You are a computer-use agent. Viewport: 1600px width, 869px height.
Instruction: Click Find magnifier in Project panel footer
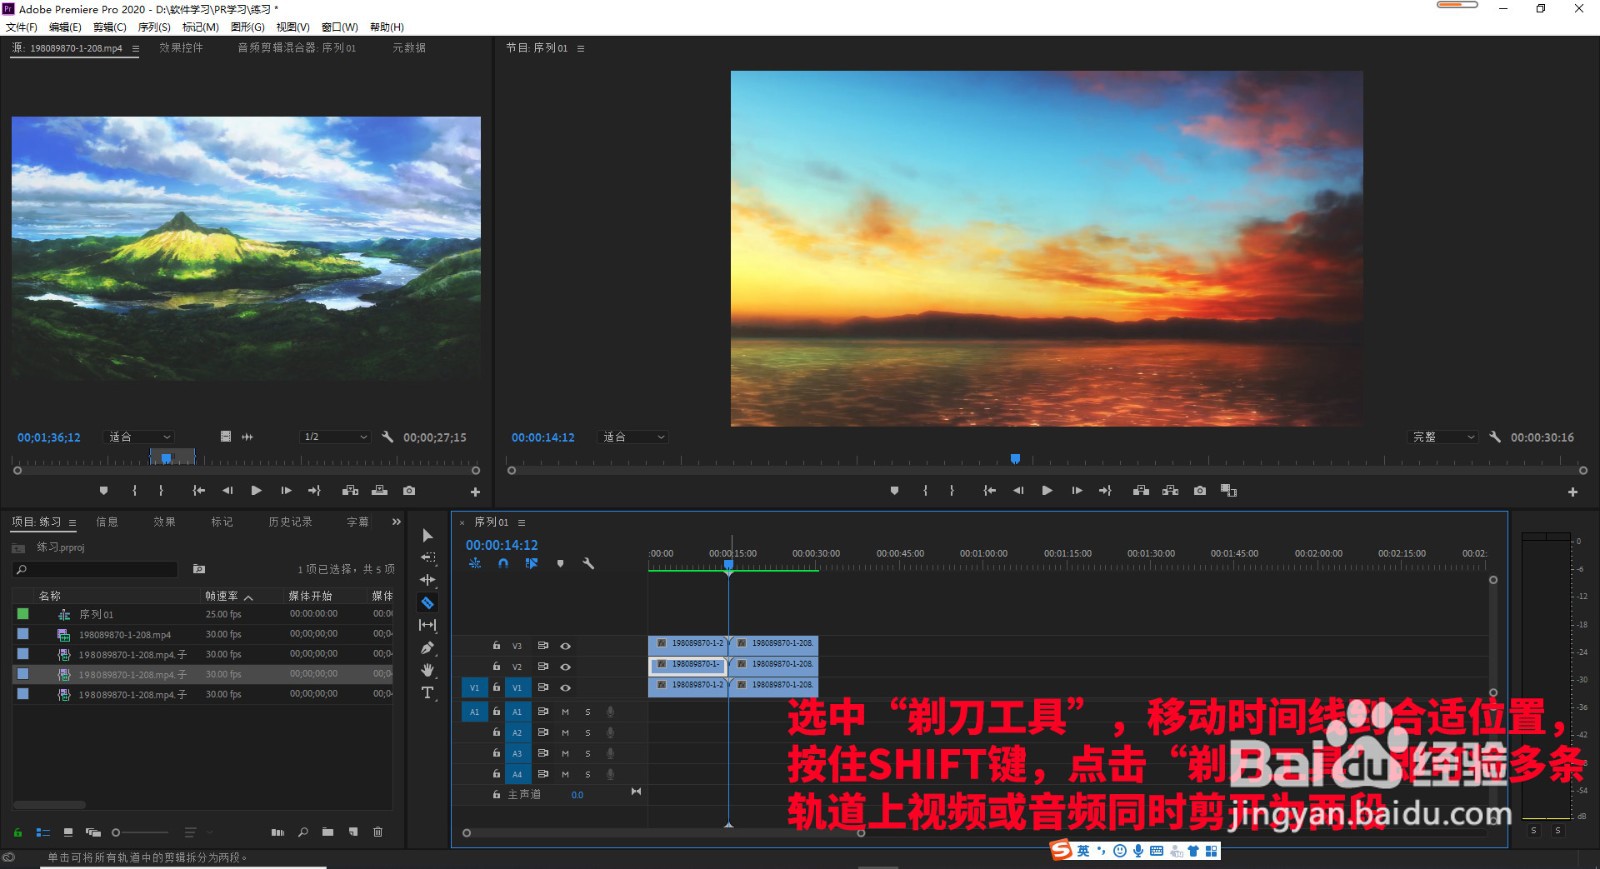303,832
